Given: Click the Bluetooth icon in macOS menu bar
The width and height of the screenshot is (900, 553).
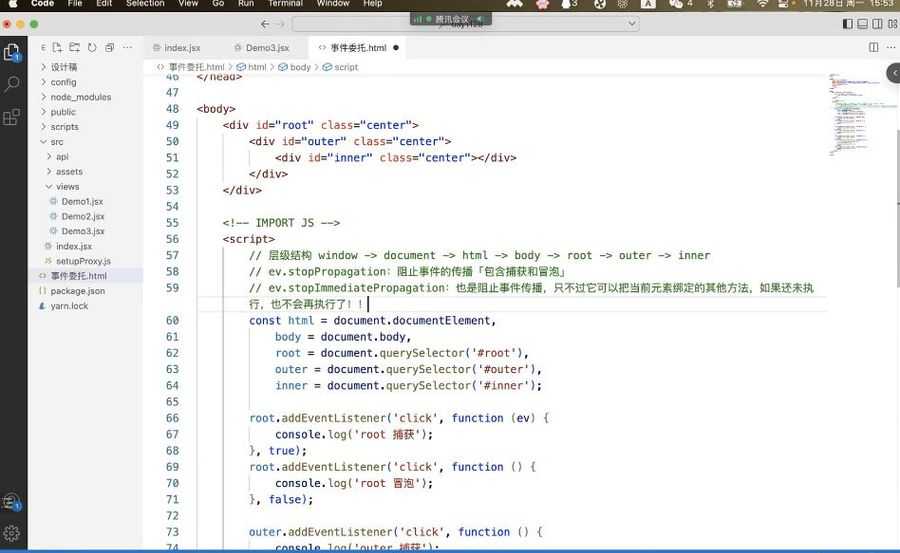Looking at the screenshot, I should [710, 4].
